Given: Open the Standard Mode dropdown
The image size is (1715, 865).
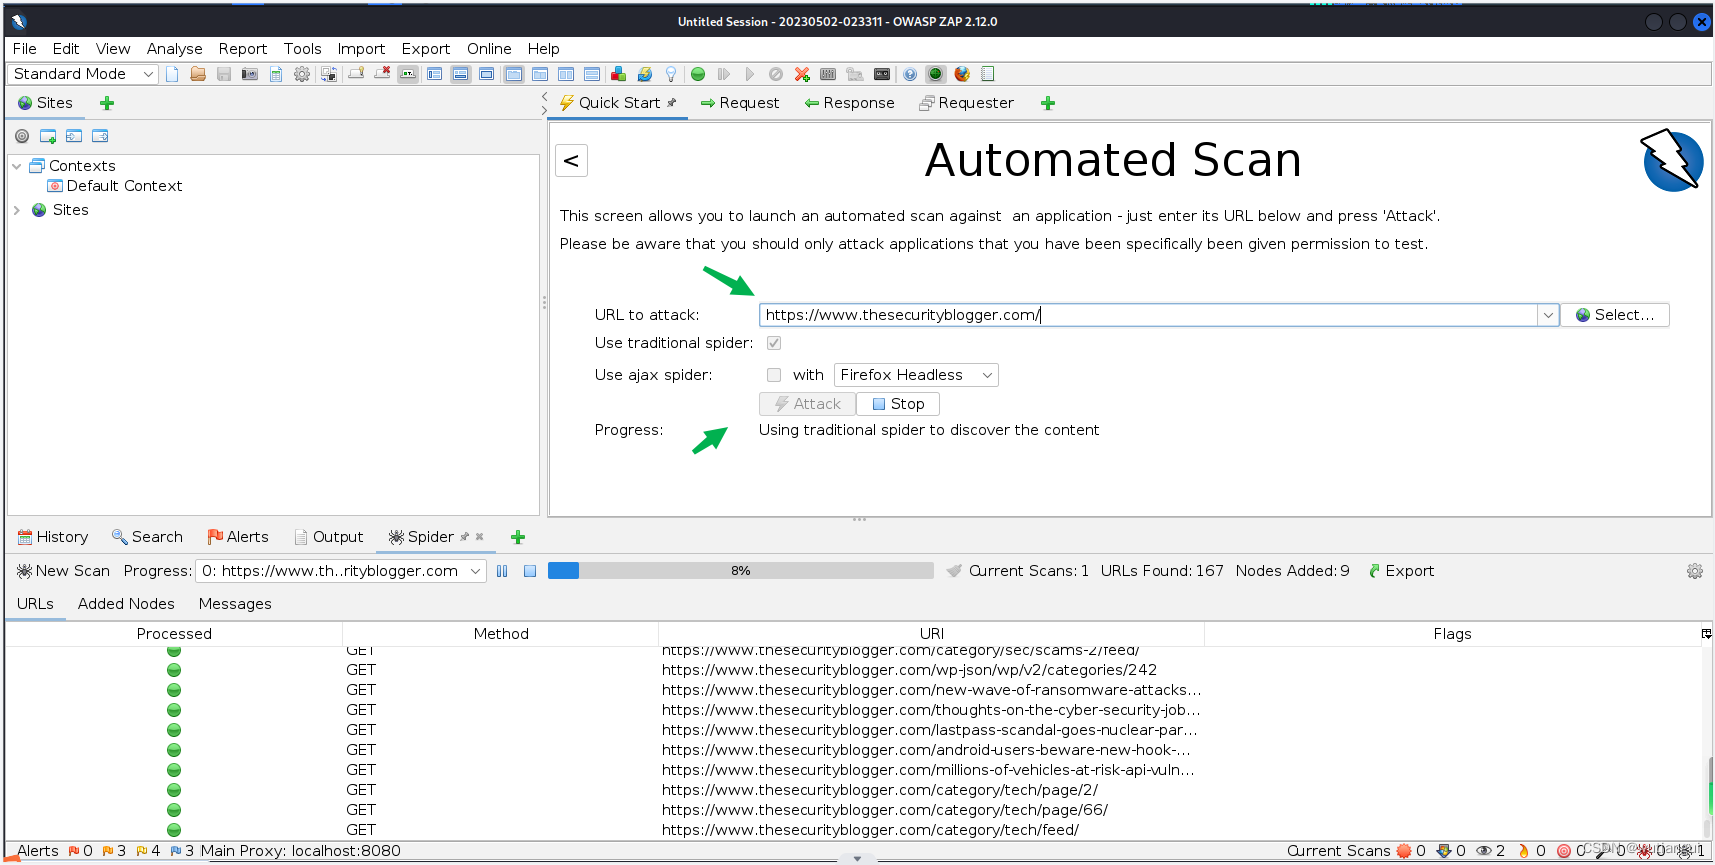Looking at the screenshot, I should tap(83, 74).
